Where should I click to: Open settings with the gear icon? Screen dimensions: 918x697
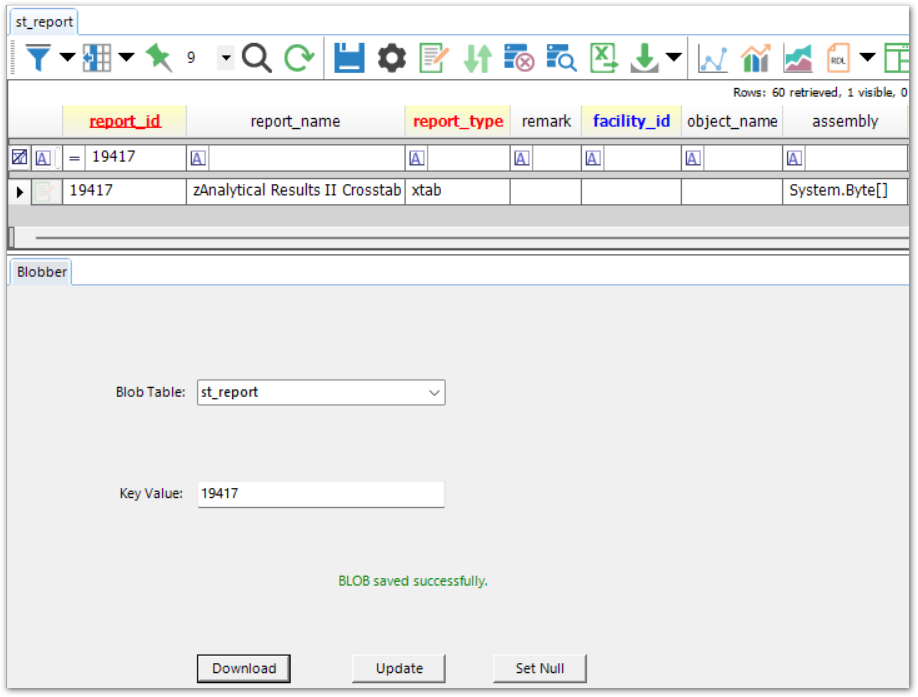click(x=391, y=58)
